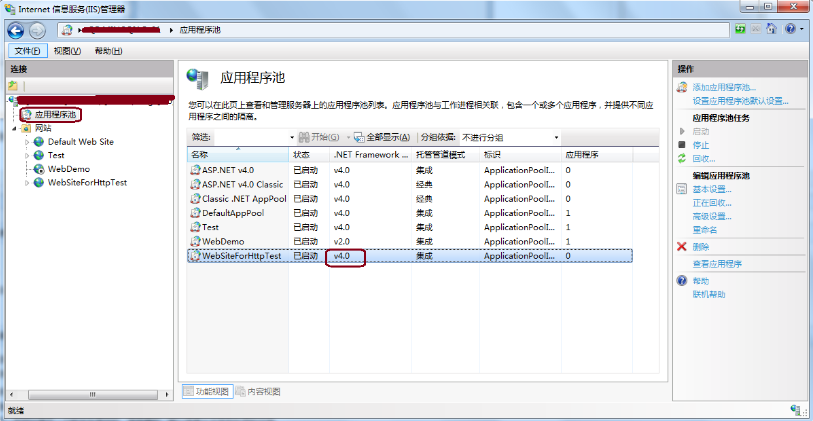This screenshot has height=421, width=813.
Task: Sort by the 状态 column header
Action: click(309, 155)
